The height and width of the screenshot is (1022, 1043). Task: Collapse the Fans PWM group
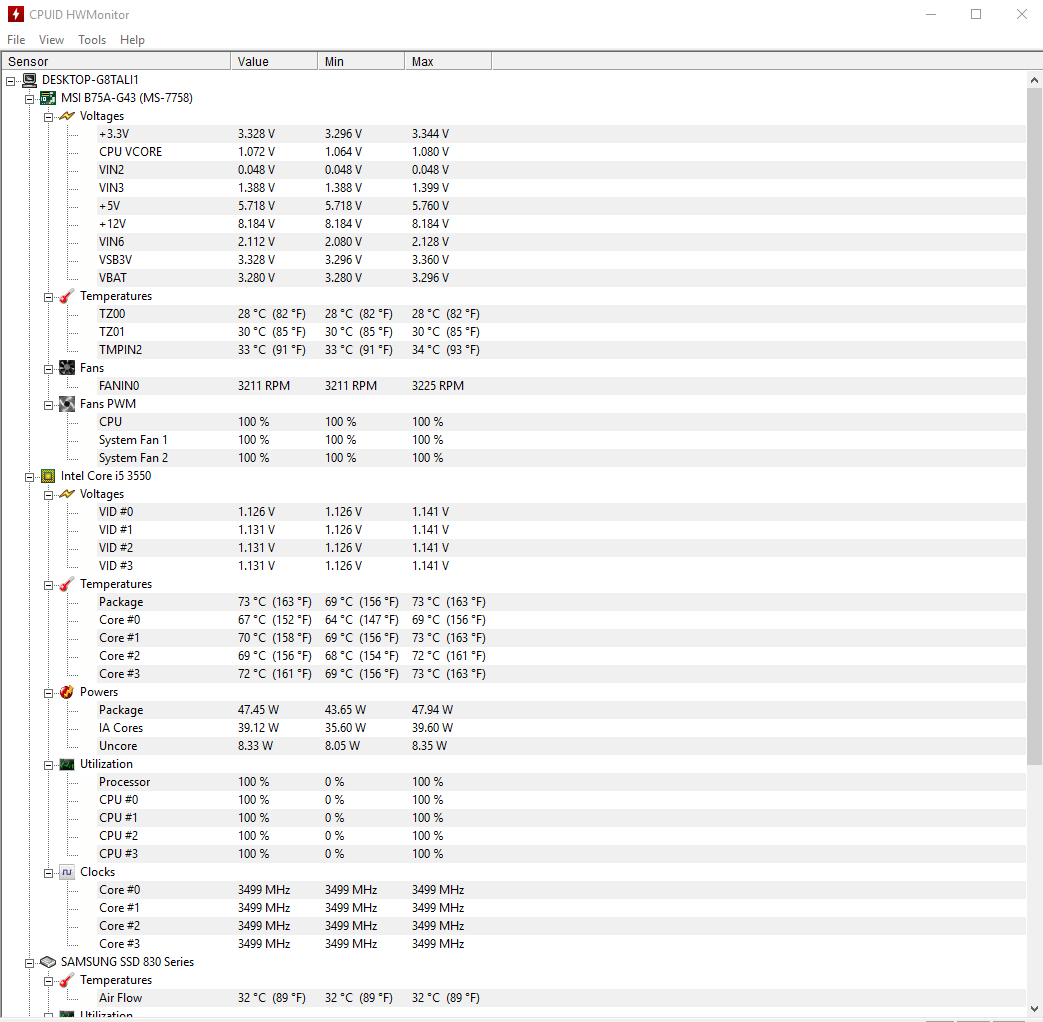(x=49, y=405)
